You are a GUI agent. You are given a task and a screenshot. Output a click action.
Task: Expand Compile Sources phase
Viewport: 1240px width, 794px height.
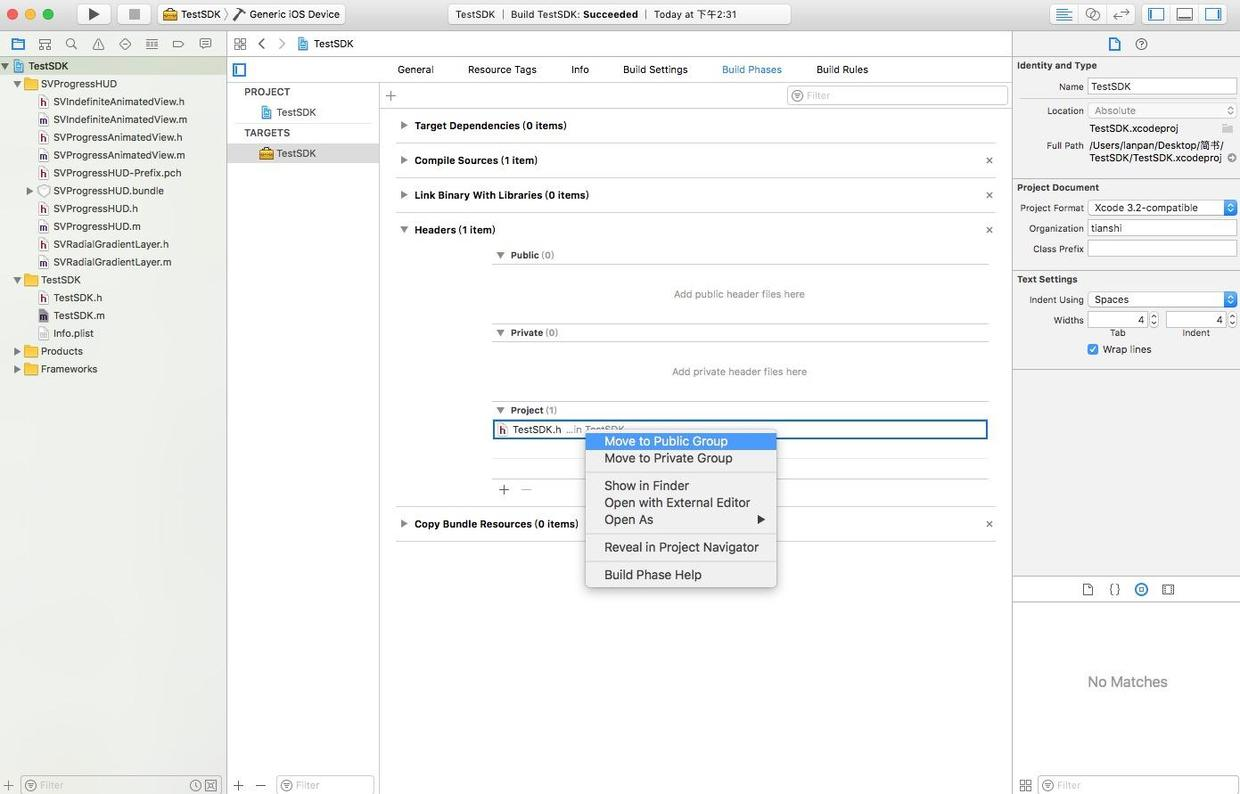pos(403,161)
